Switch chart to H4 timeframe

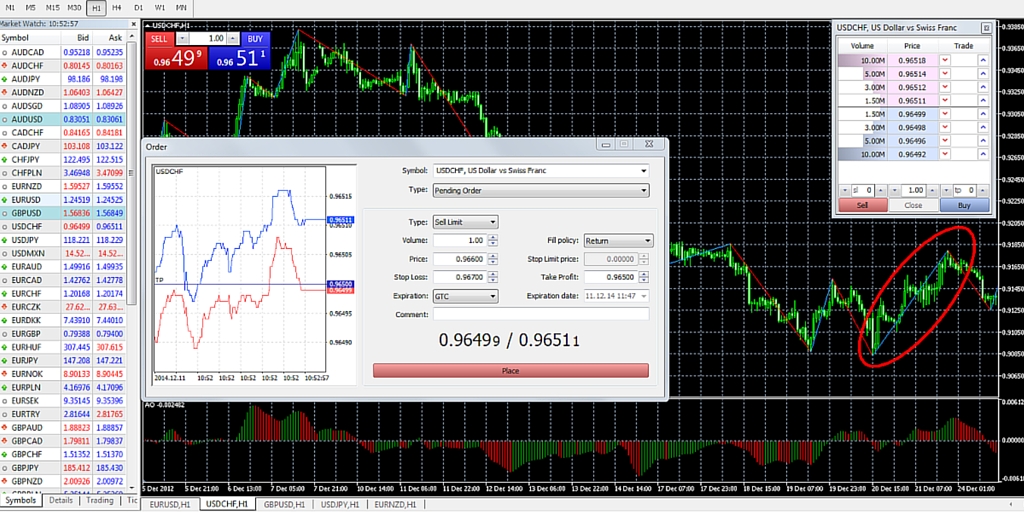117,8
